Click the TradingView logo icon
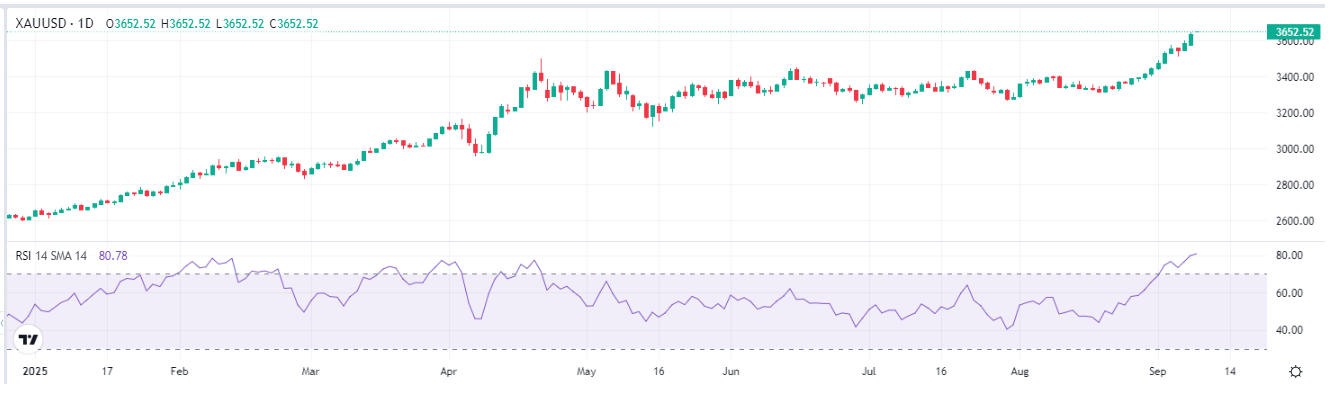This screenshot has height=408, width=1330. [x=29, y=340]
